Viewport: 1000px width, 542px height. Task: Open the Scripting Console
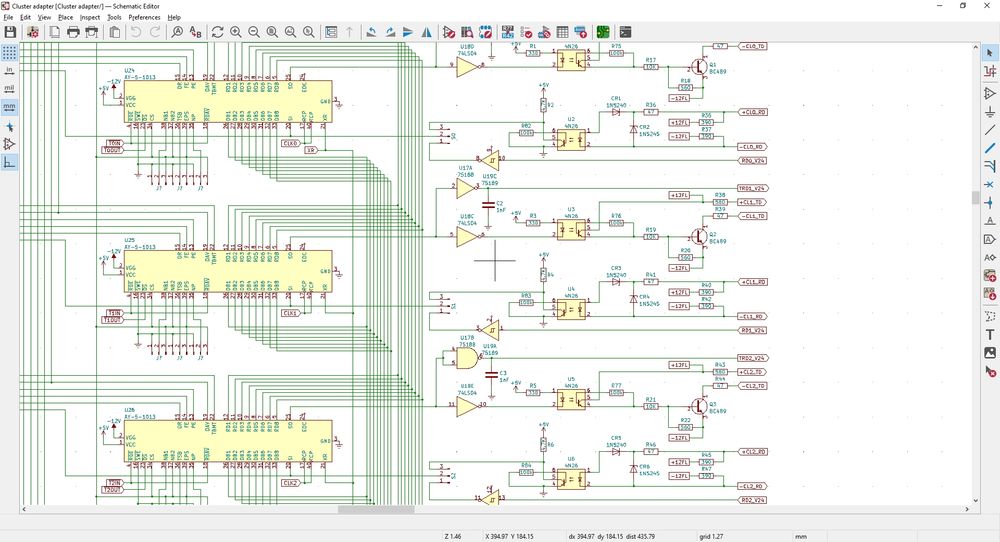[625, 32]
